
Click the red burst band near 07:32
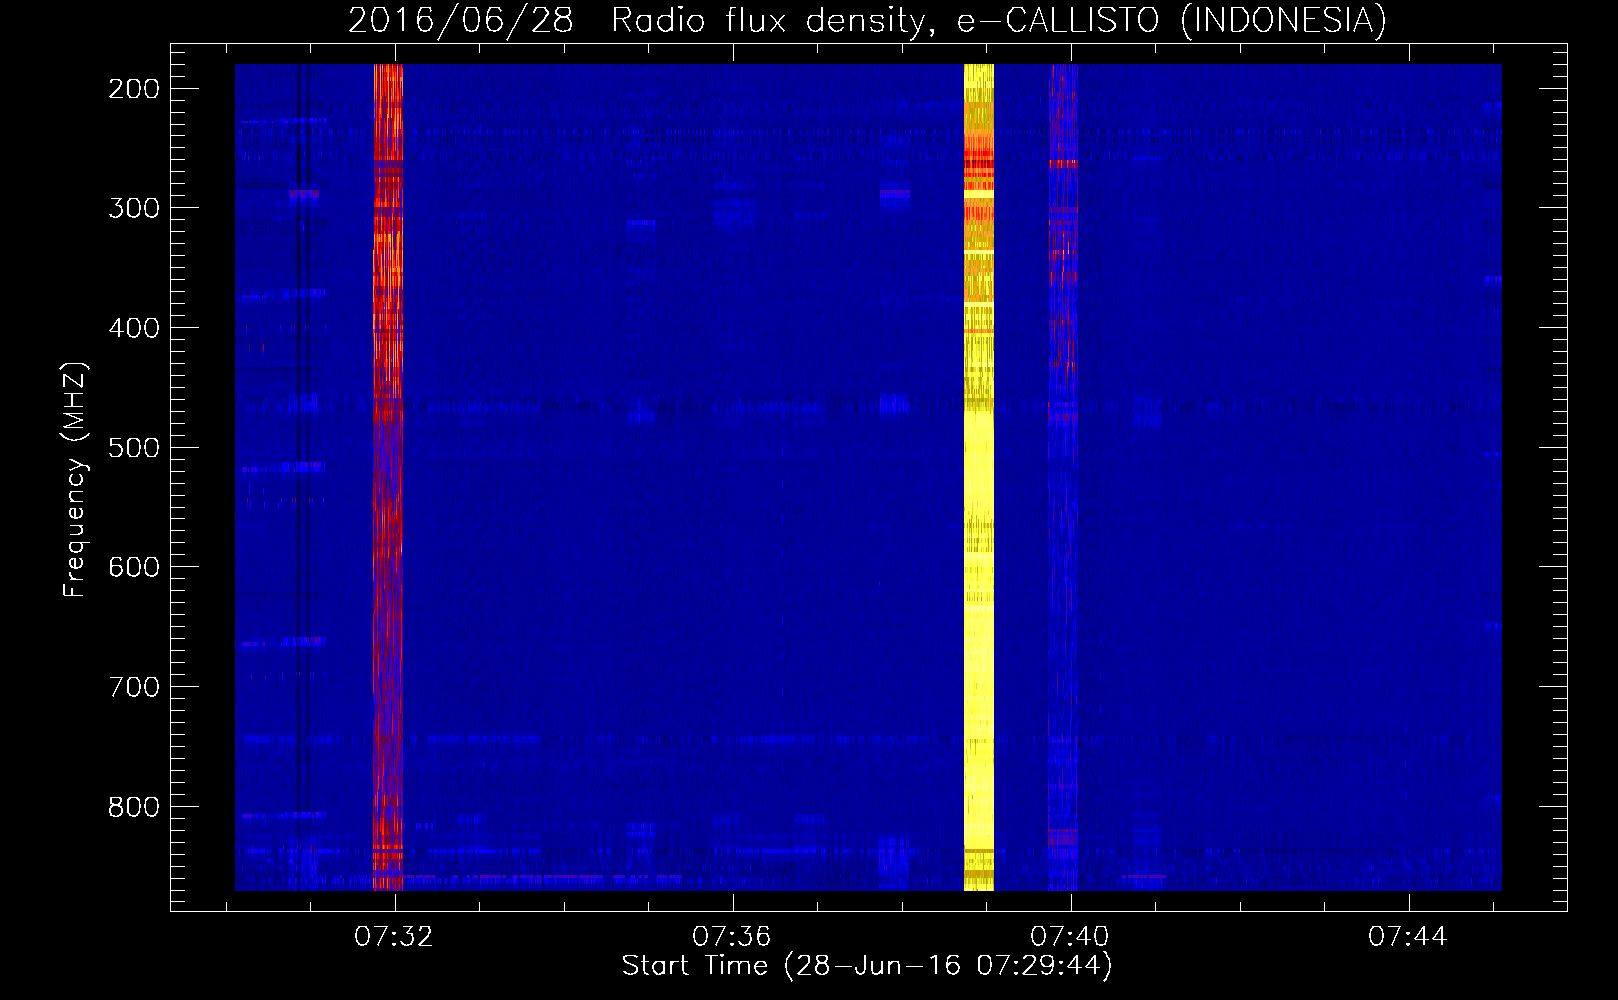[x=388, y=477]
